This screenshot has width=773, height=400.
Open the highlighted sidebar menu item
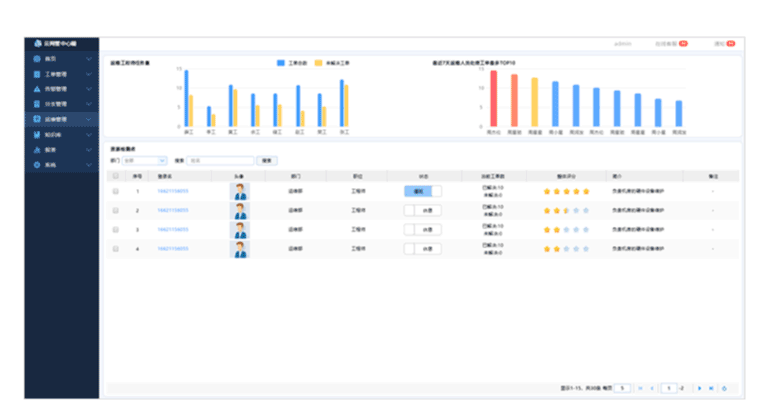[62, 119]
